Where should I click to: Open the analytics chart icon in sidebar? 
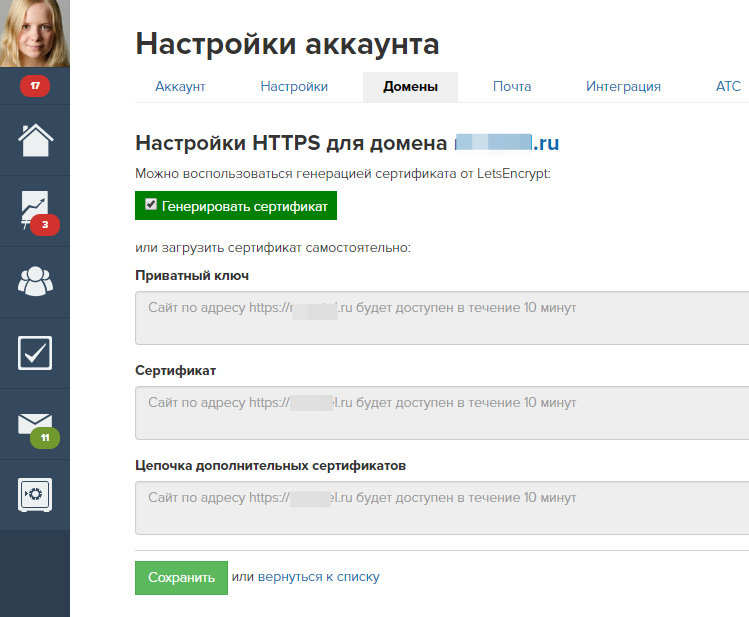click(35, 210)
